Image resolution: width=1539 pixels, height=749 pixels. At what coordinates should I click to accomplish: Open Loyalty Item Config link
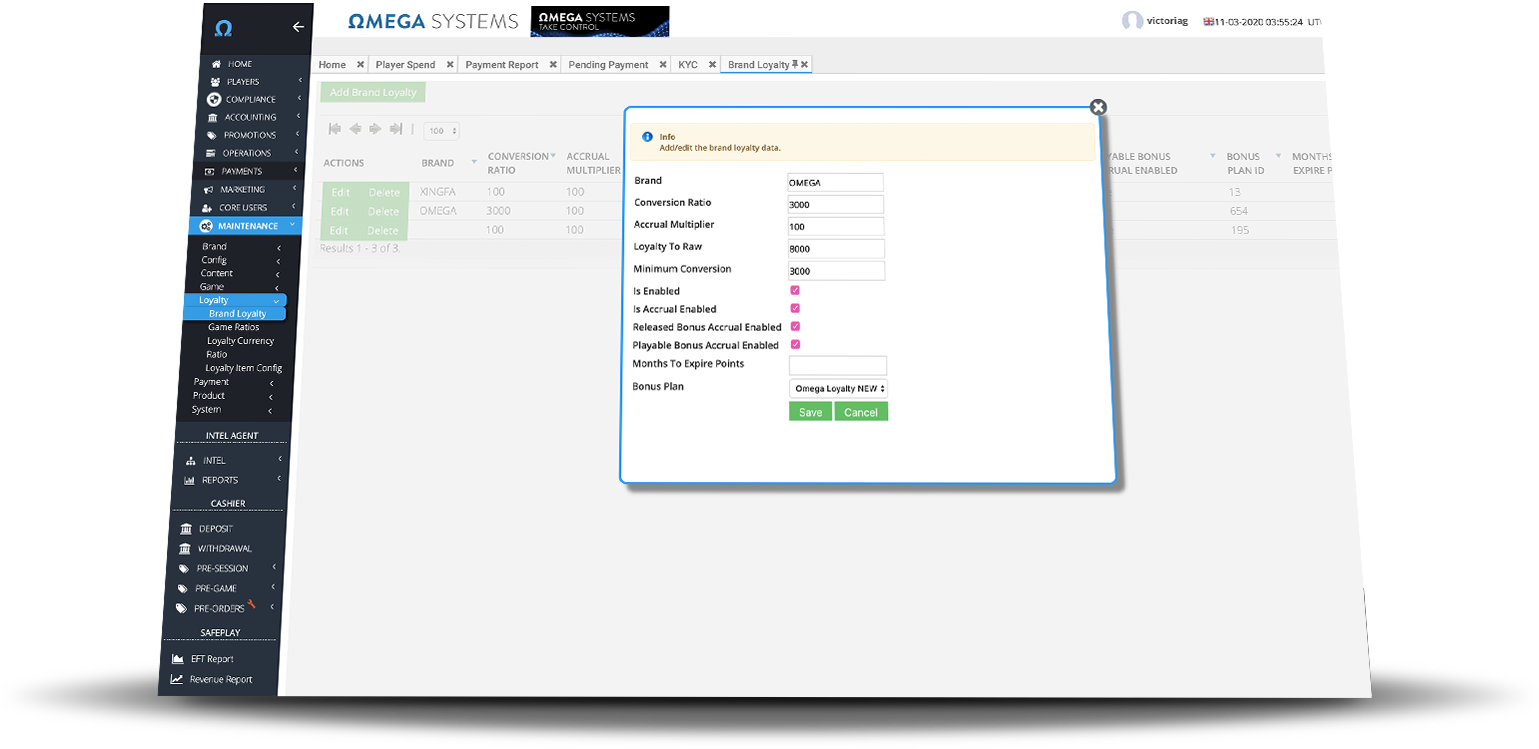pos(244,368)
